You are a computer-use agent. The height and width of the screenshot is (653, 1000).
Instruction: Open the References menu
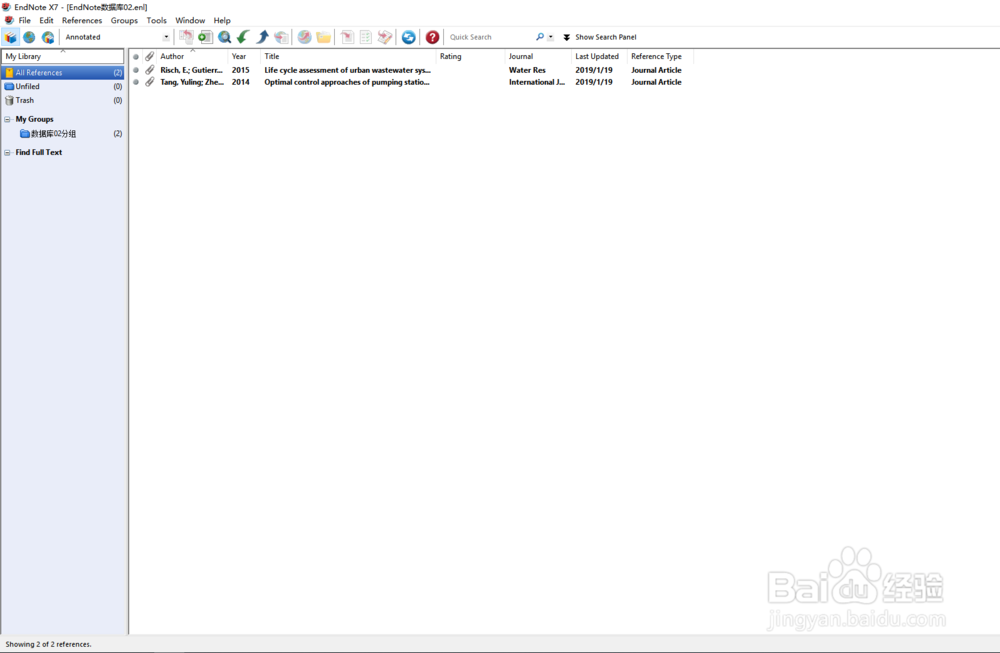(82, 20)
